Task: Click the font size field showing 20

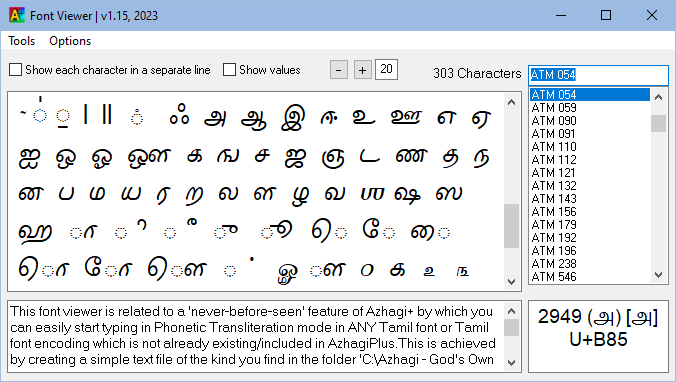Action: coord(386,69)
